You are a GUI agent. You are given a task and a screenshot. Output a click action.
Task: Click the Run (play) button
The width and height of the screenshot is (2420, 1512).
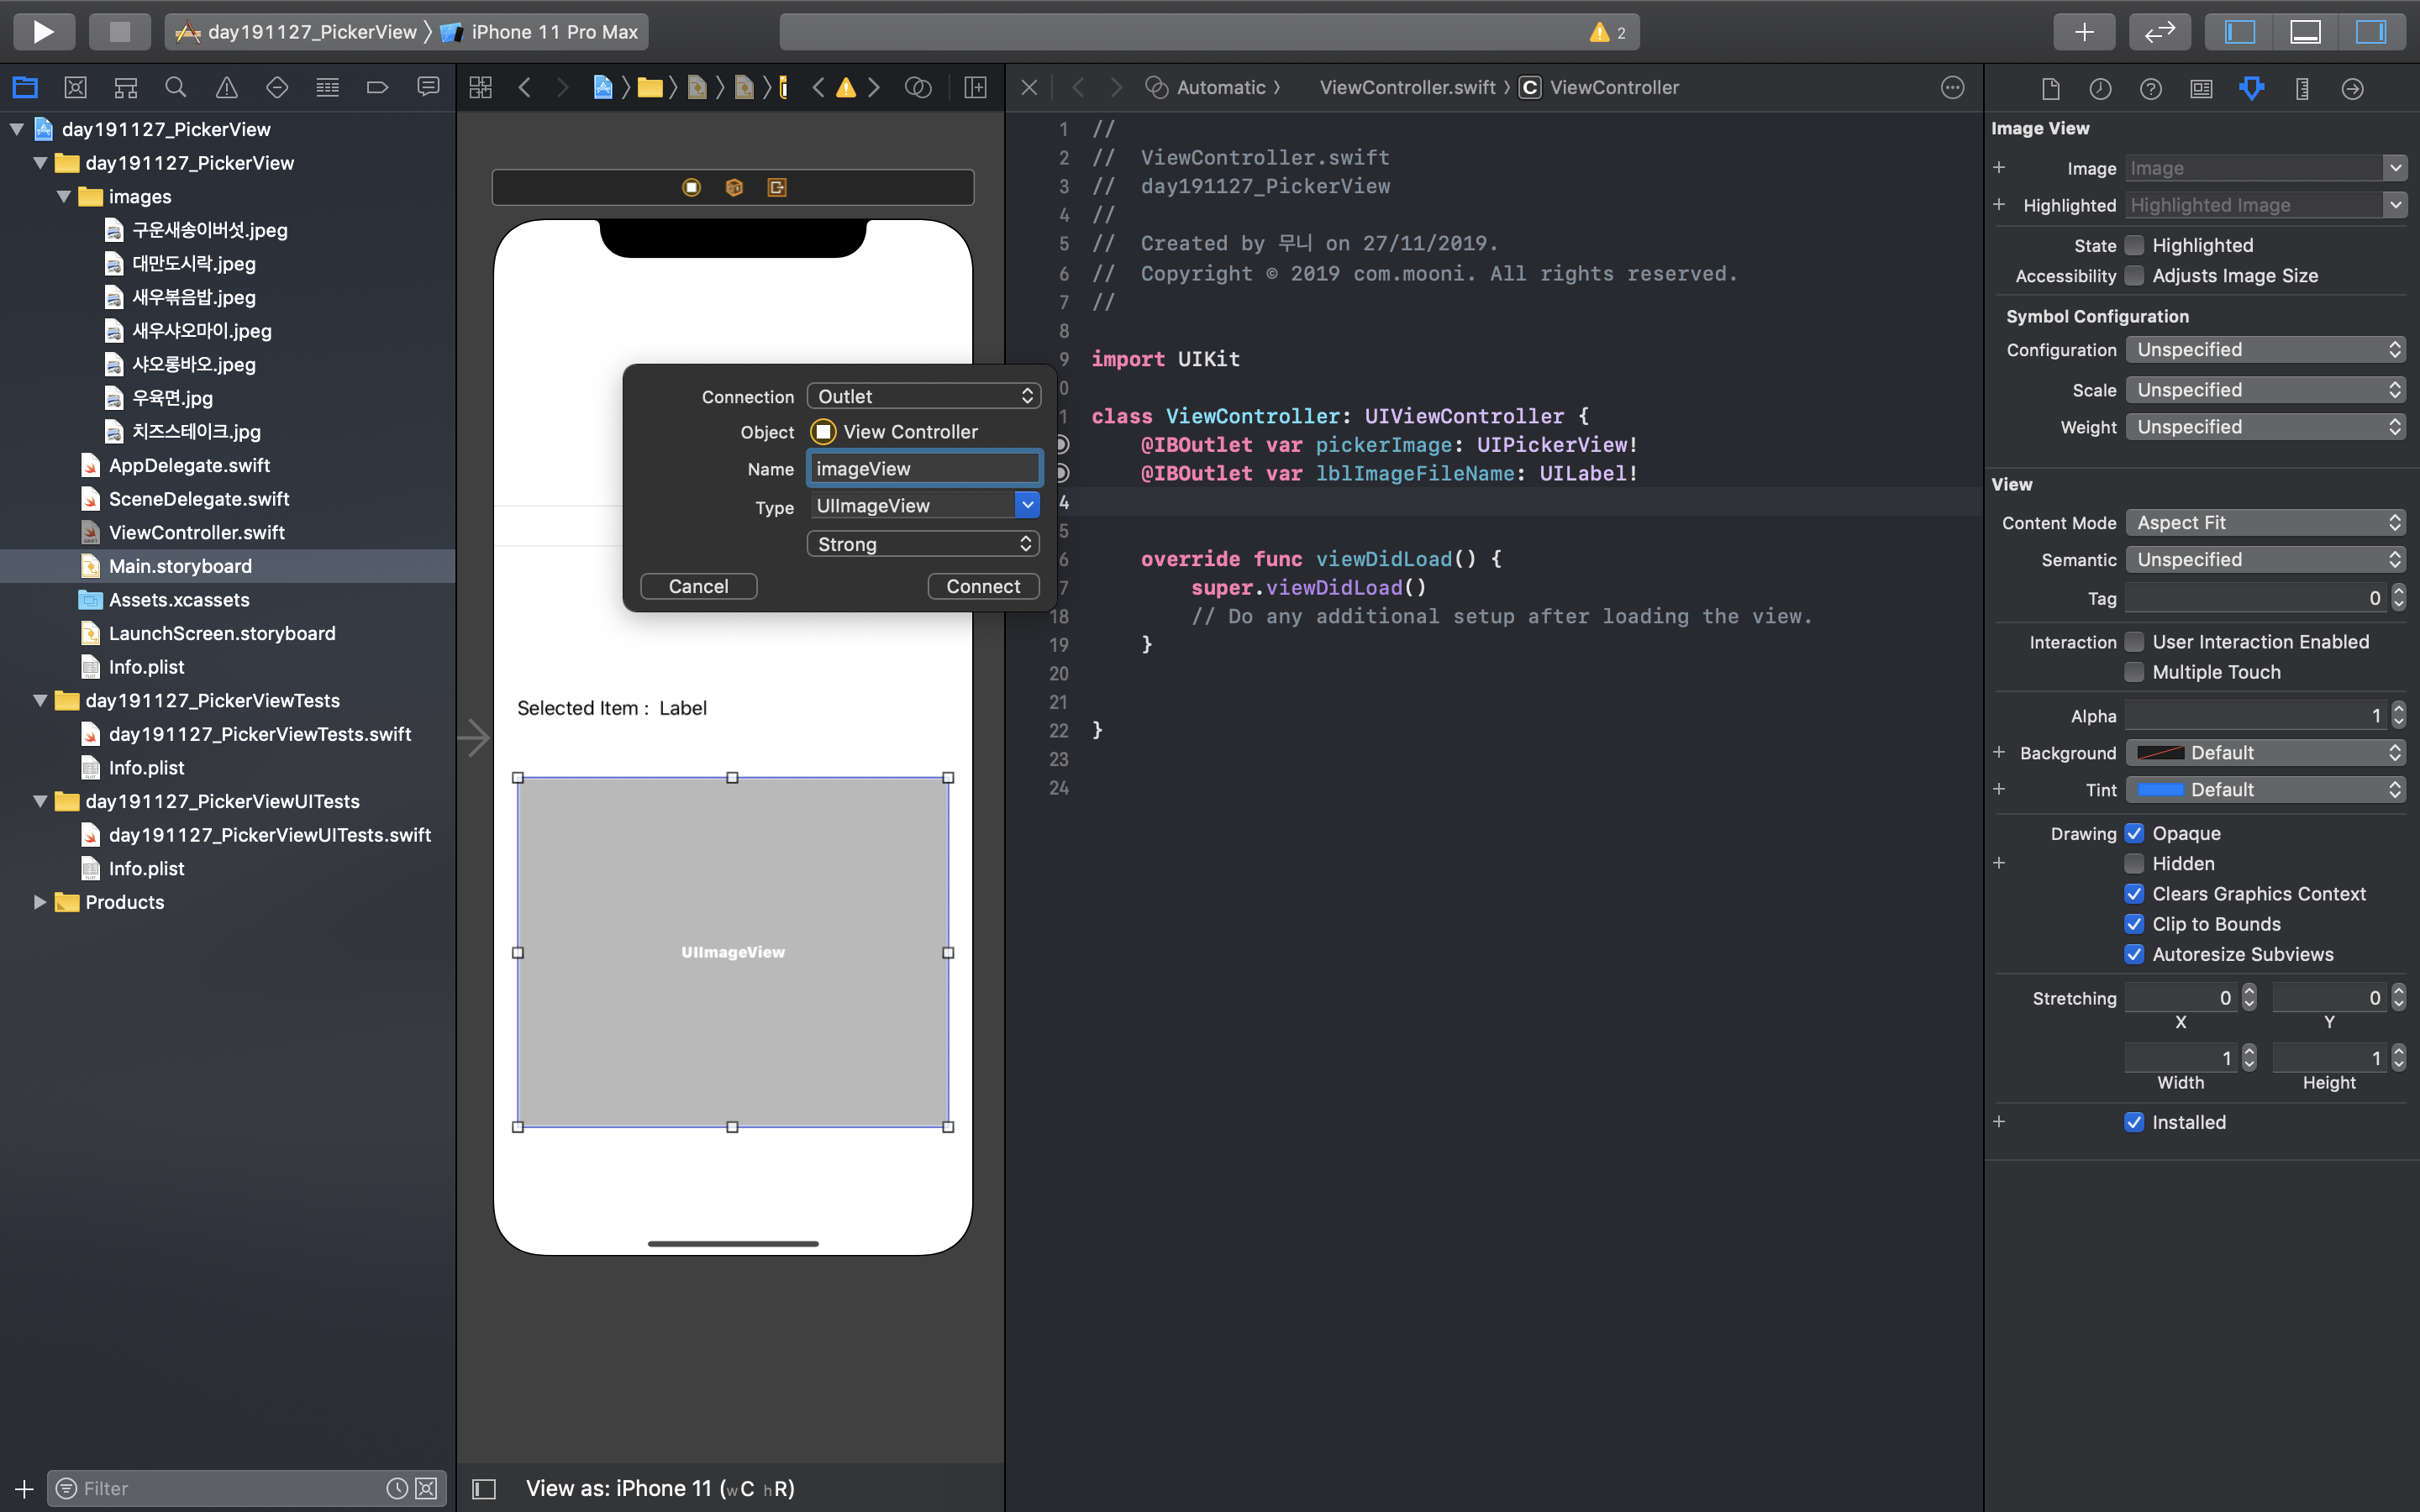click(x=43, y=31)
